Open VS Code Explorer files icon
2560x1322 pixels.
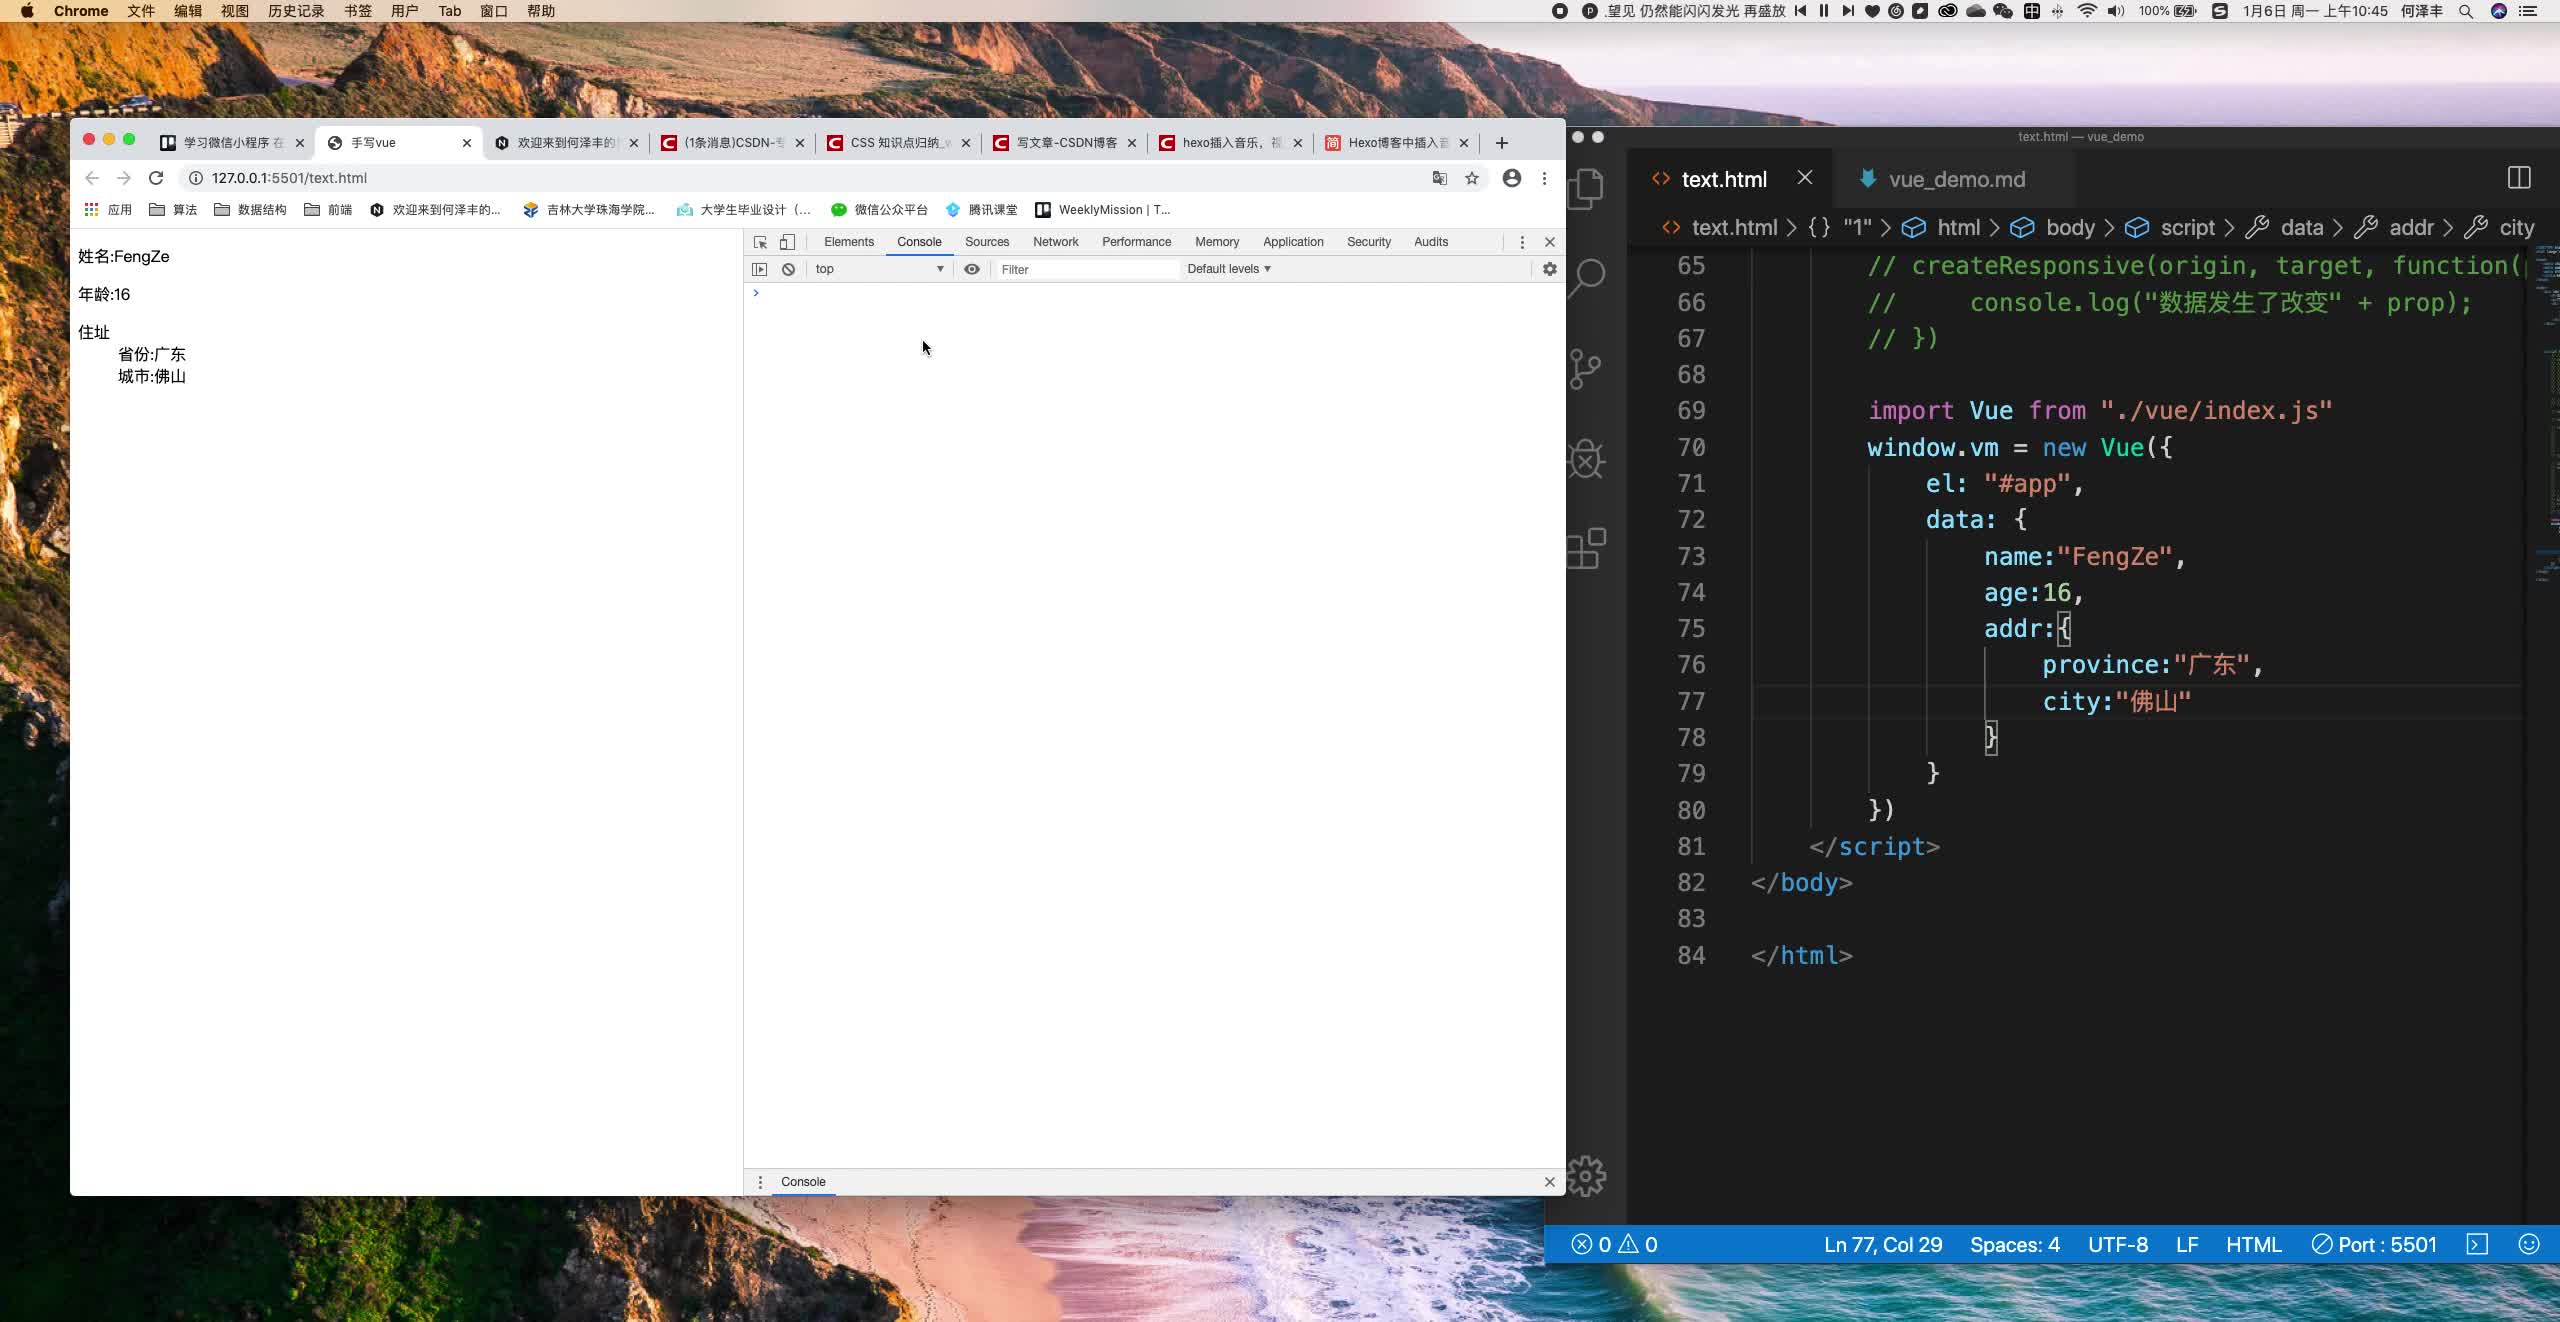click(x=1587, y=189)
